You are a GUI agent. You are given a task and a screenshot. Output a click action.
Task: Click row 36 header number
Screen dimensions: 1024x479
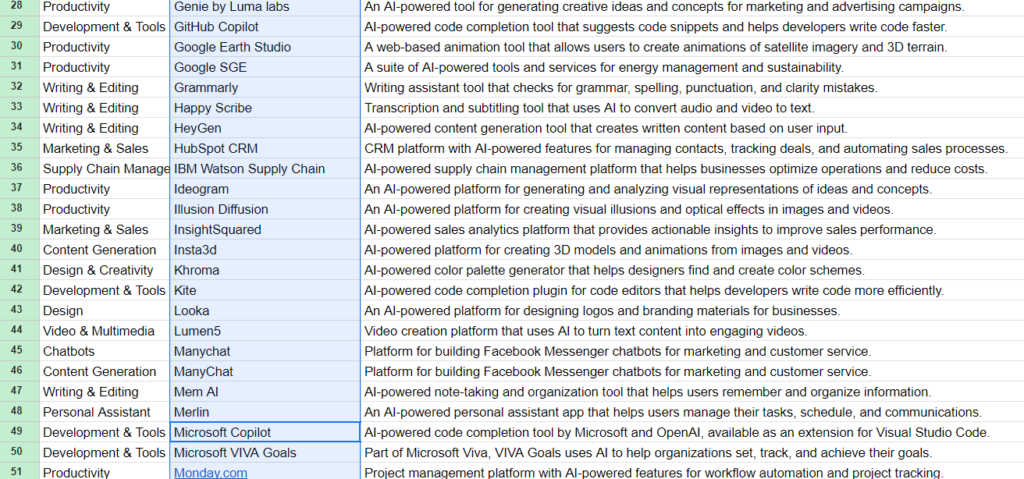17,169
